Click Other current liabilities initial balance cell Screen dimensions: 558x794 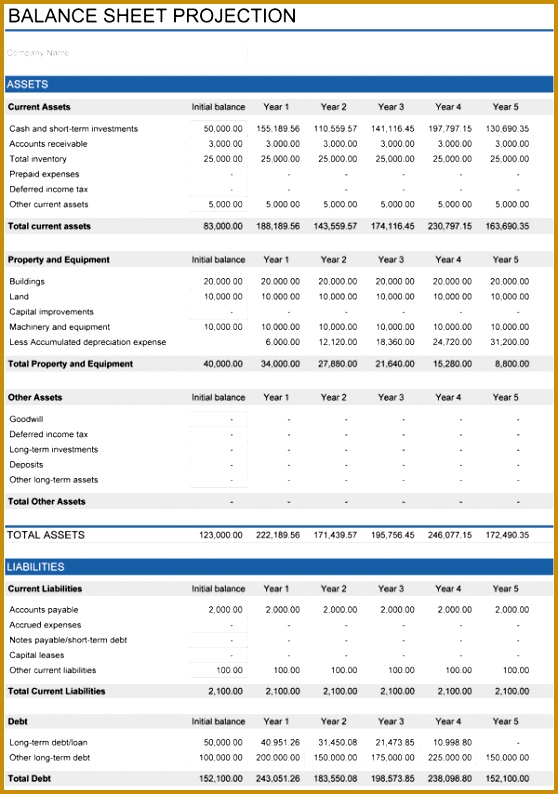click(x=219, y=670)
